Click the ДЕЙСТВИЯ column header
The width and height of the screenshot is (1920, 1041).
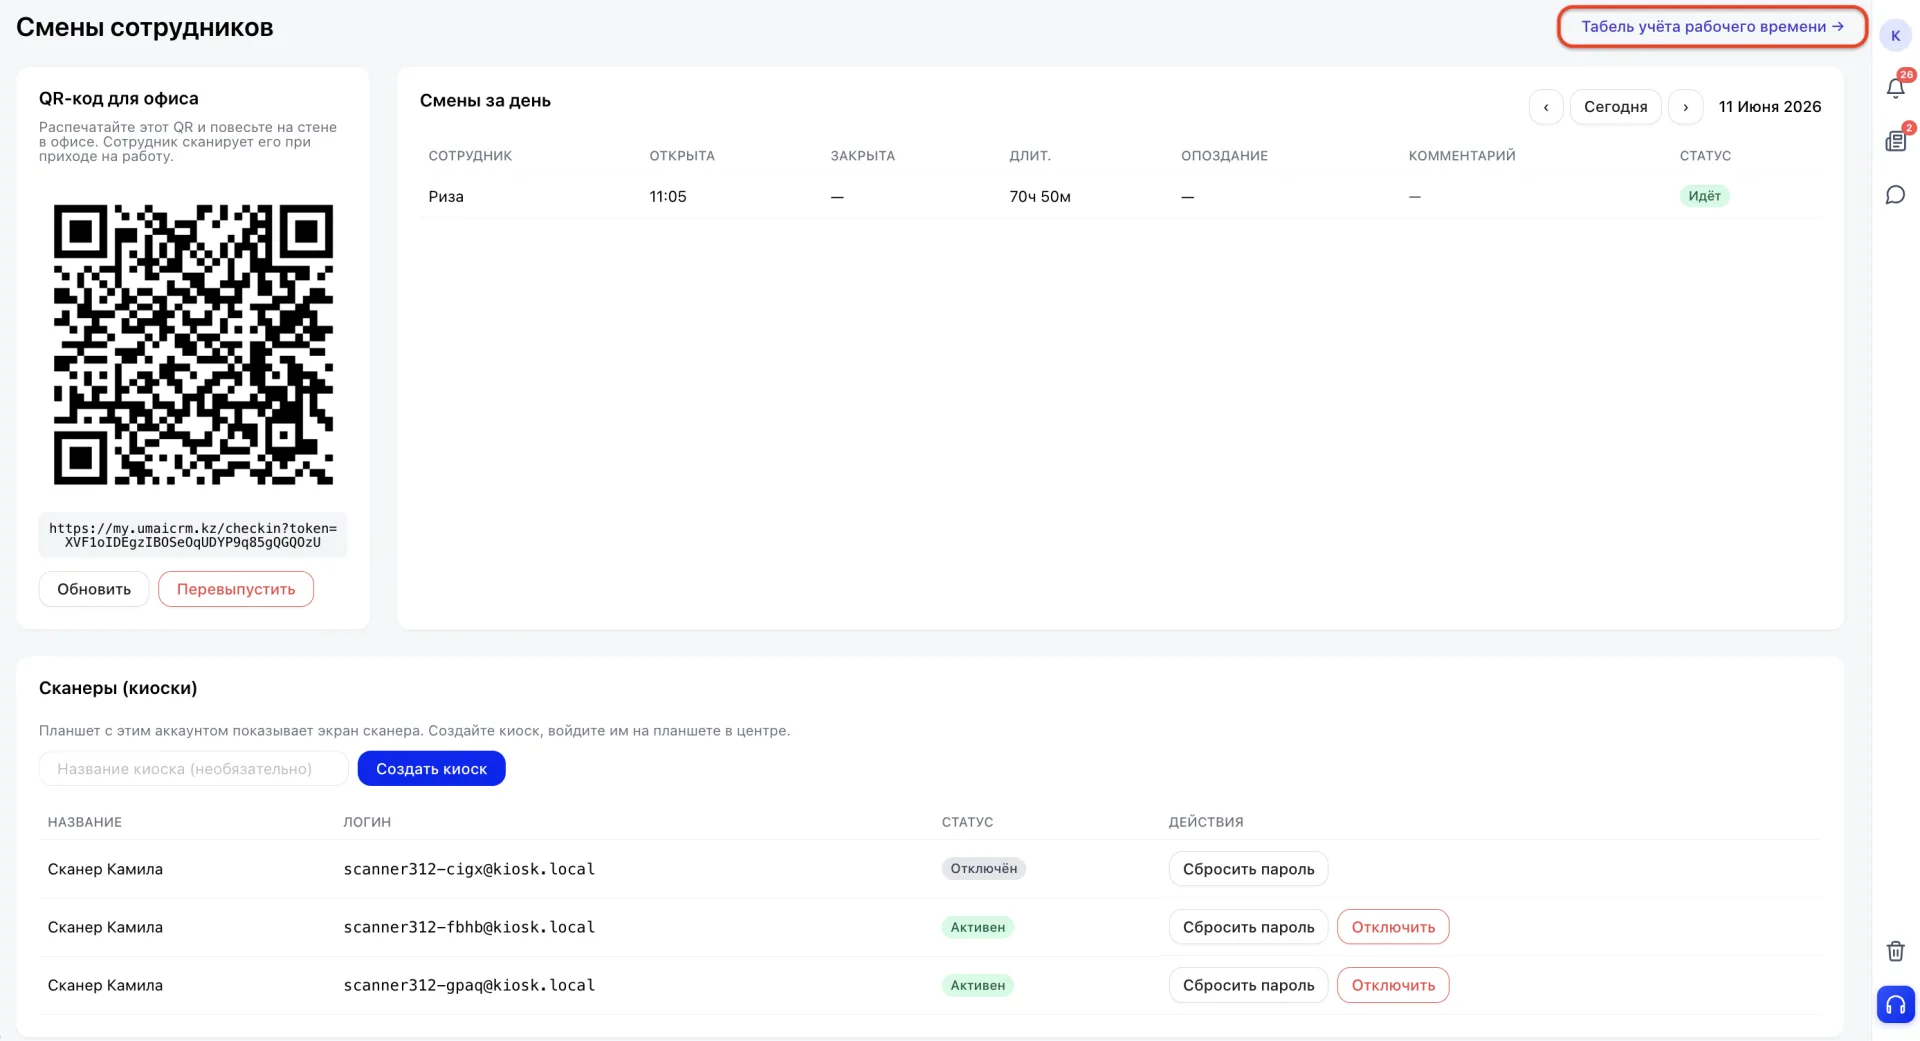pos(1206,822)
